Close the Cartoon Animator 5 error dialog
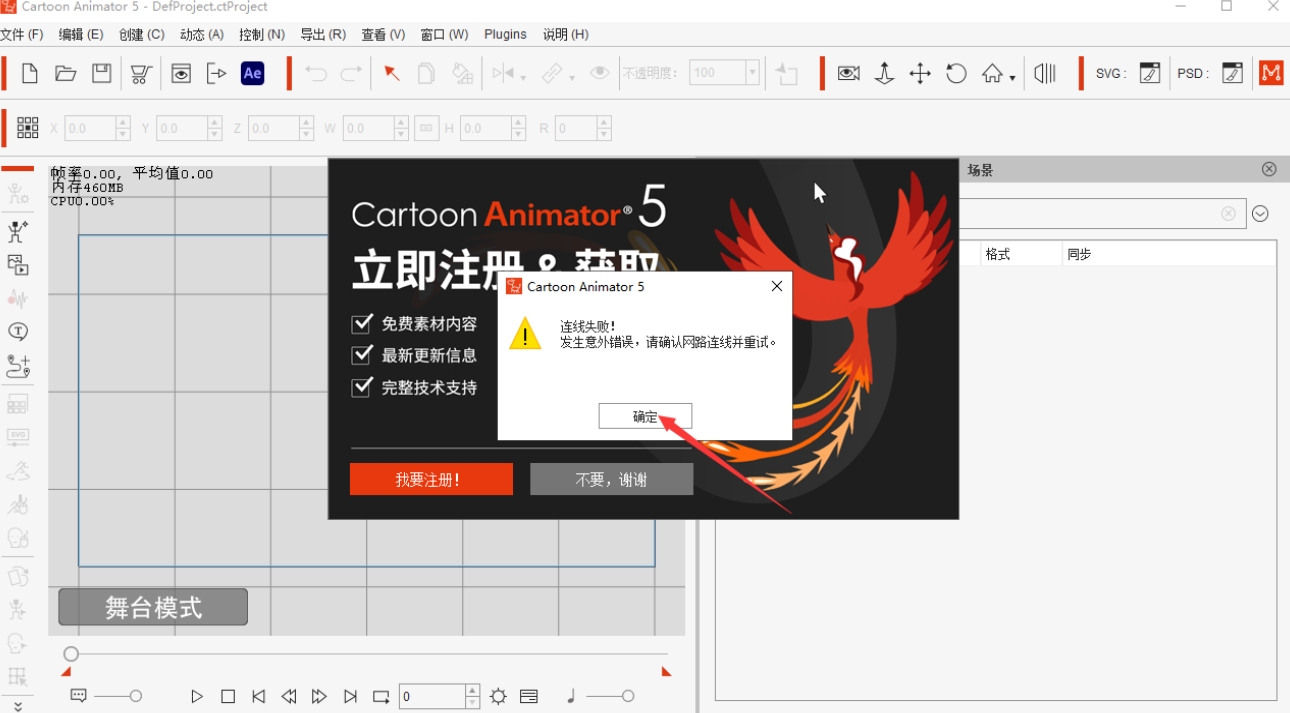The image size is (1290, 713). pyautogui.click(x=776, y=286)
